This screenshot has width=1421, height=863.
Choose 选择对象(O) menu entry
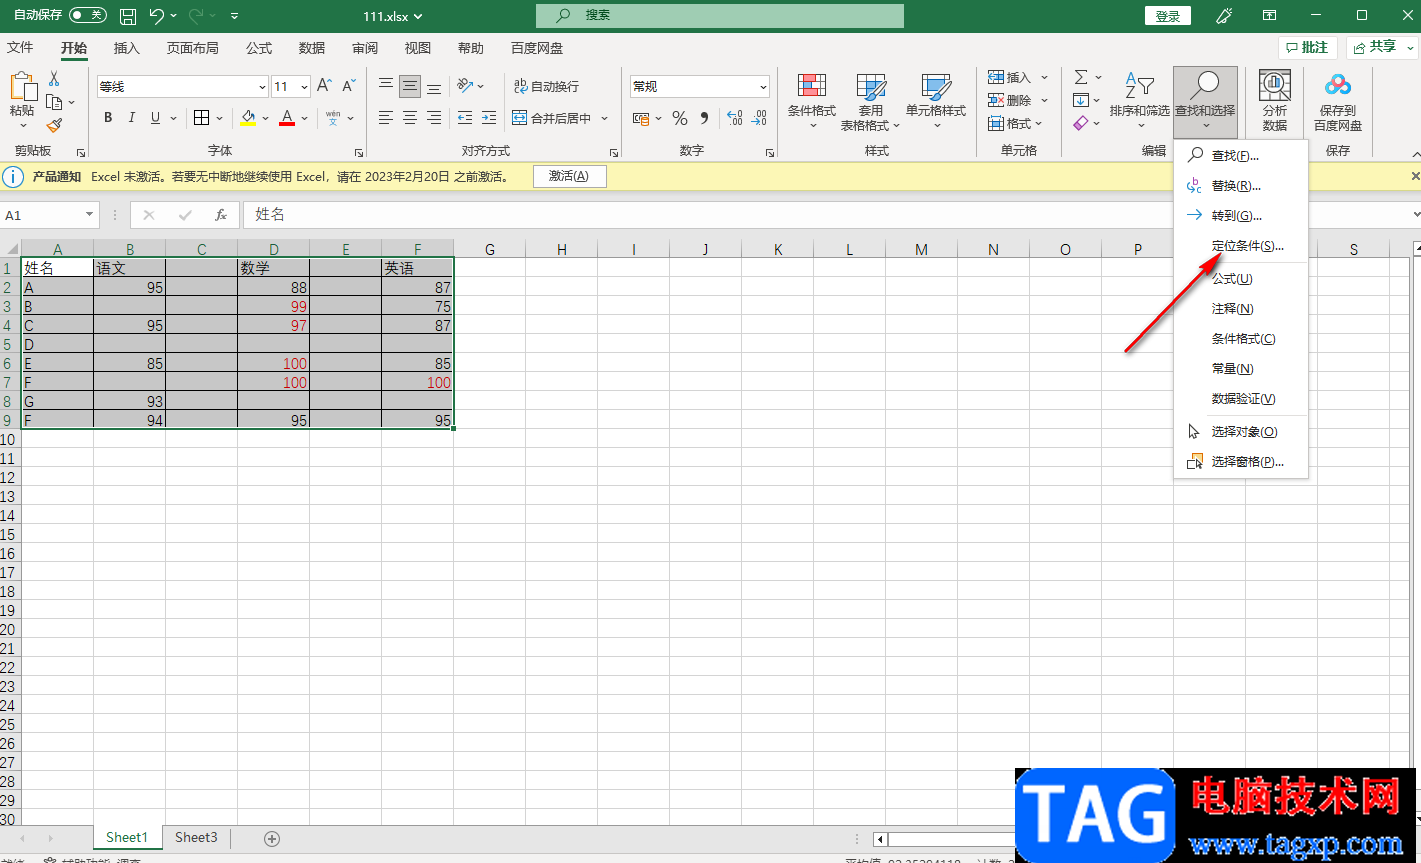pos(1241,432)
